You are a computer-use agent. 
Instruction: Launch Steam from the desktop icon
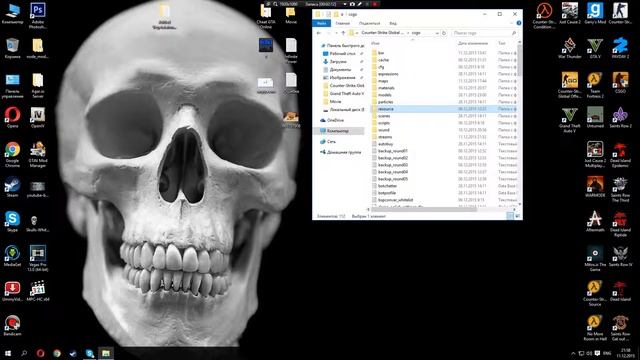12,187
